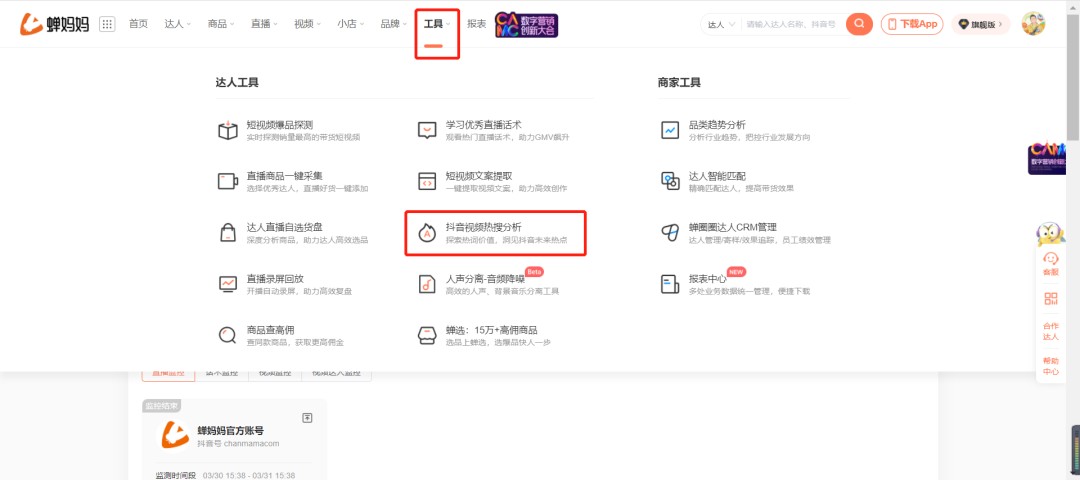
Task: Click the 达人智能匹配 icon
Action: pos(669,181)
